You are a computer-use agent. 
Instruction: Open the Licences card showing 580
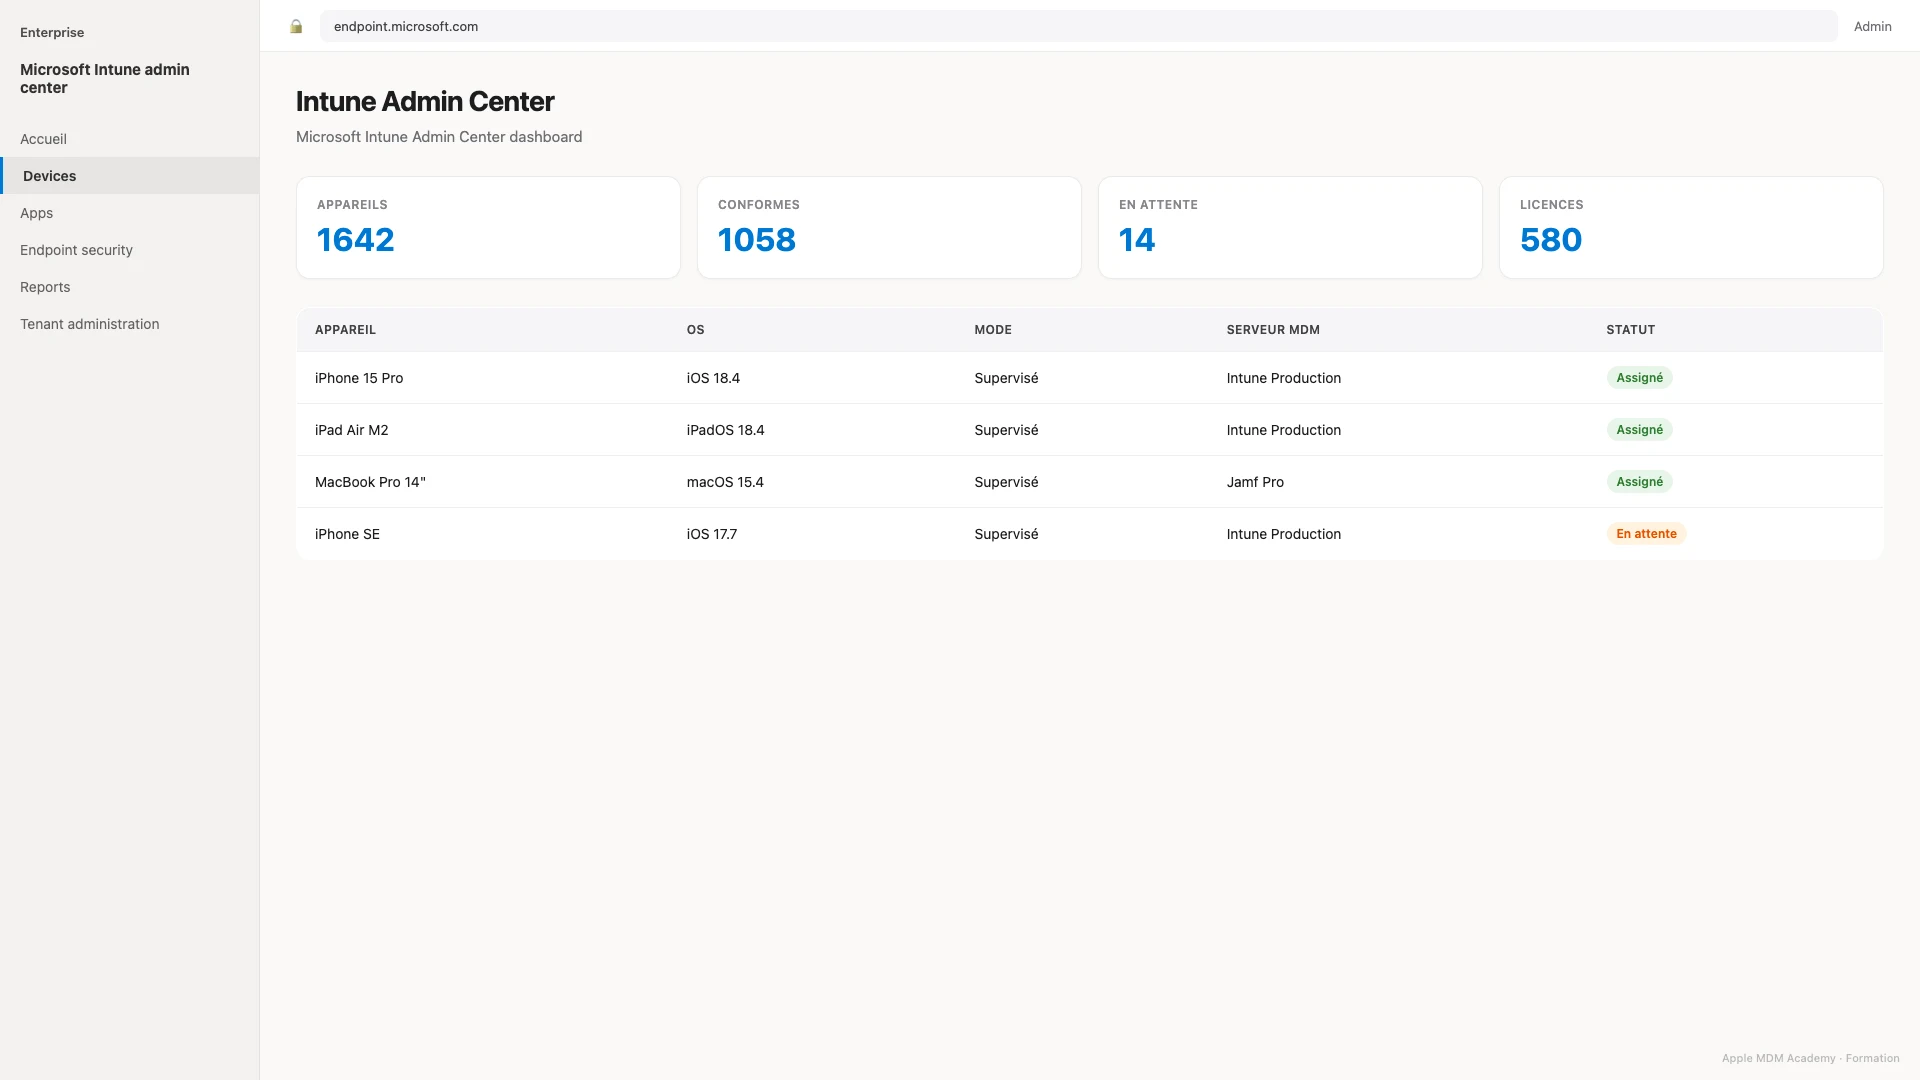pos(1691,228)
